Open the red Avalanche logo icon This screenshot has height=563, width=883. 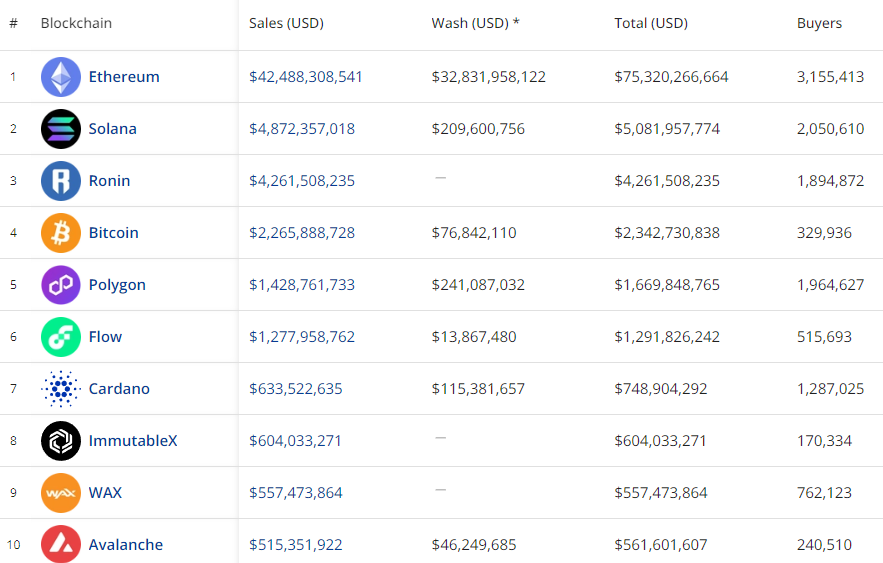61,545
